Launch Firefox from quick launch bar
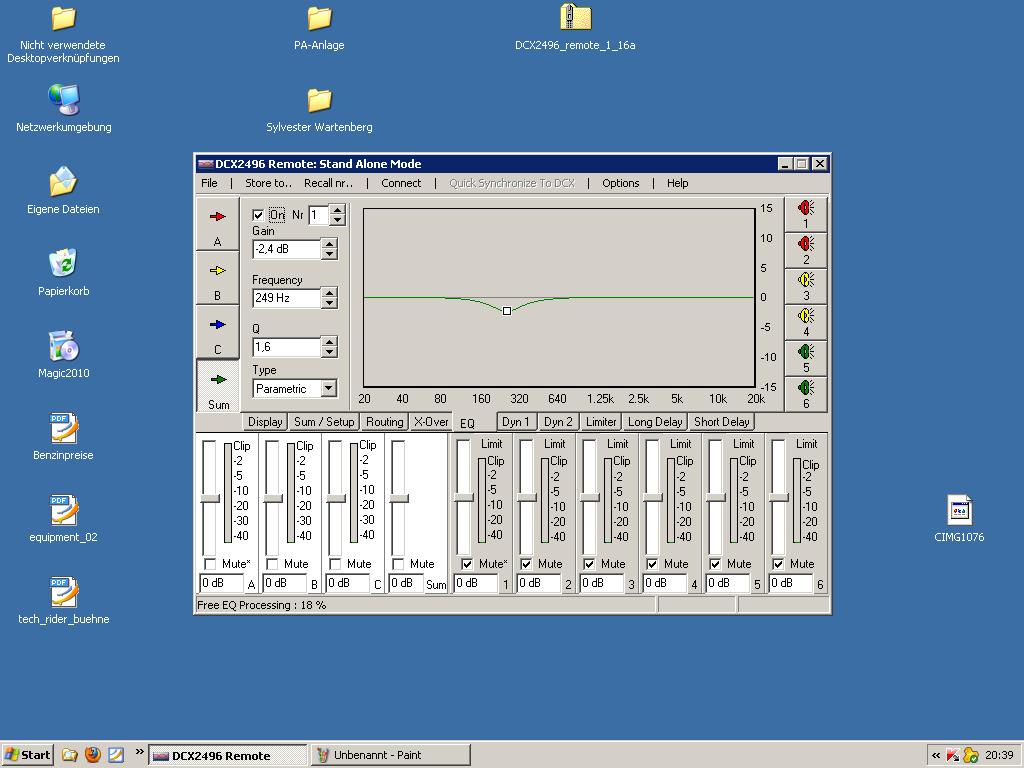This screenshot has width=1024, height=768. (93, 755)
